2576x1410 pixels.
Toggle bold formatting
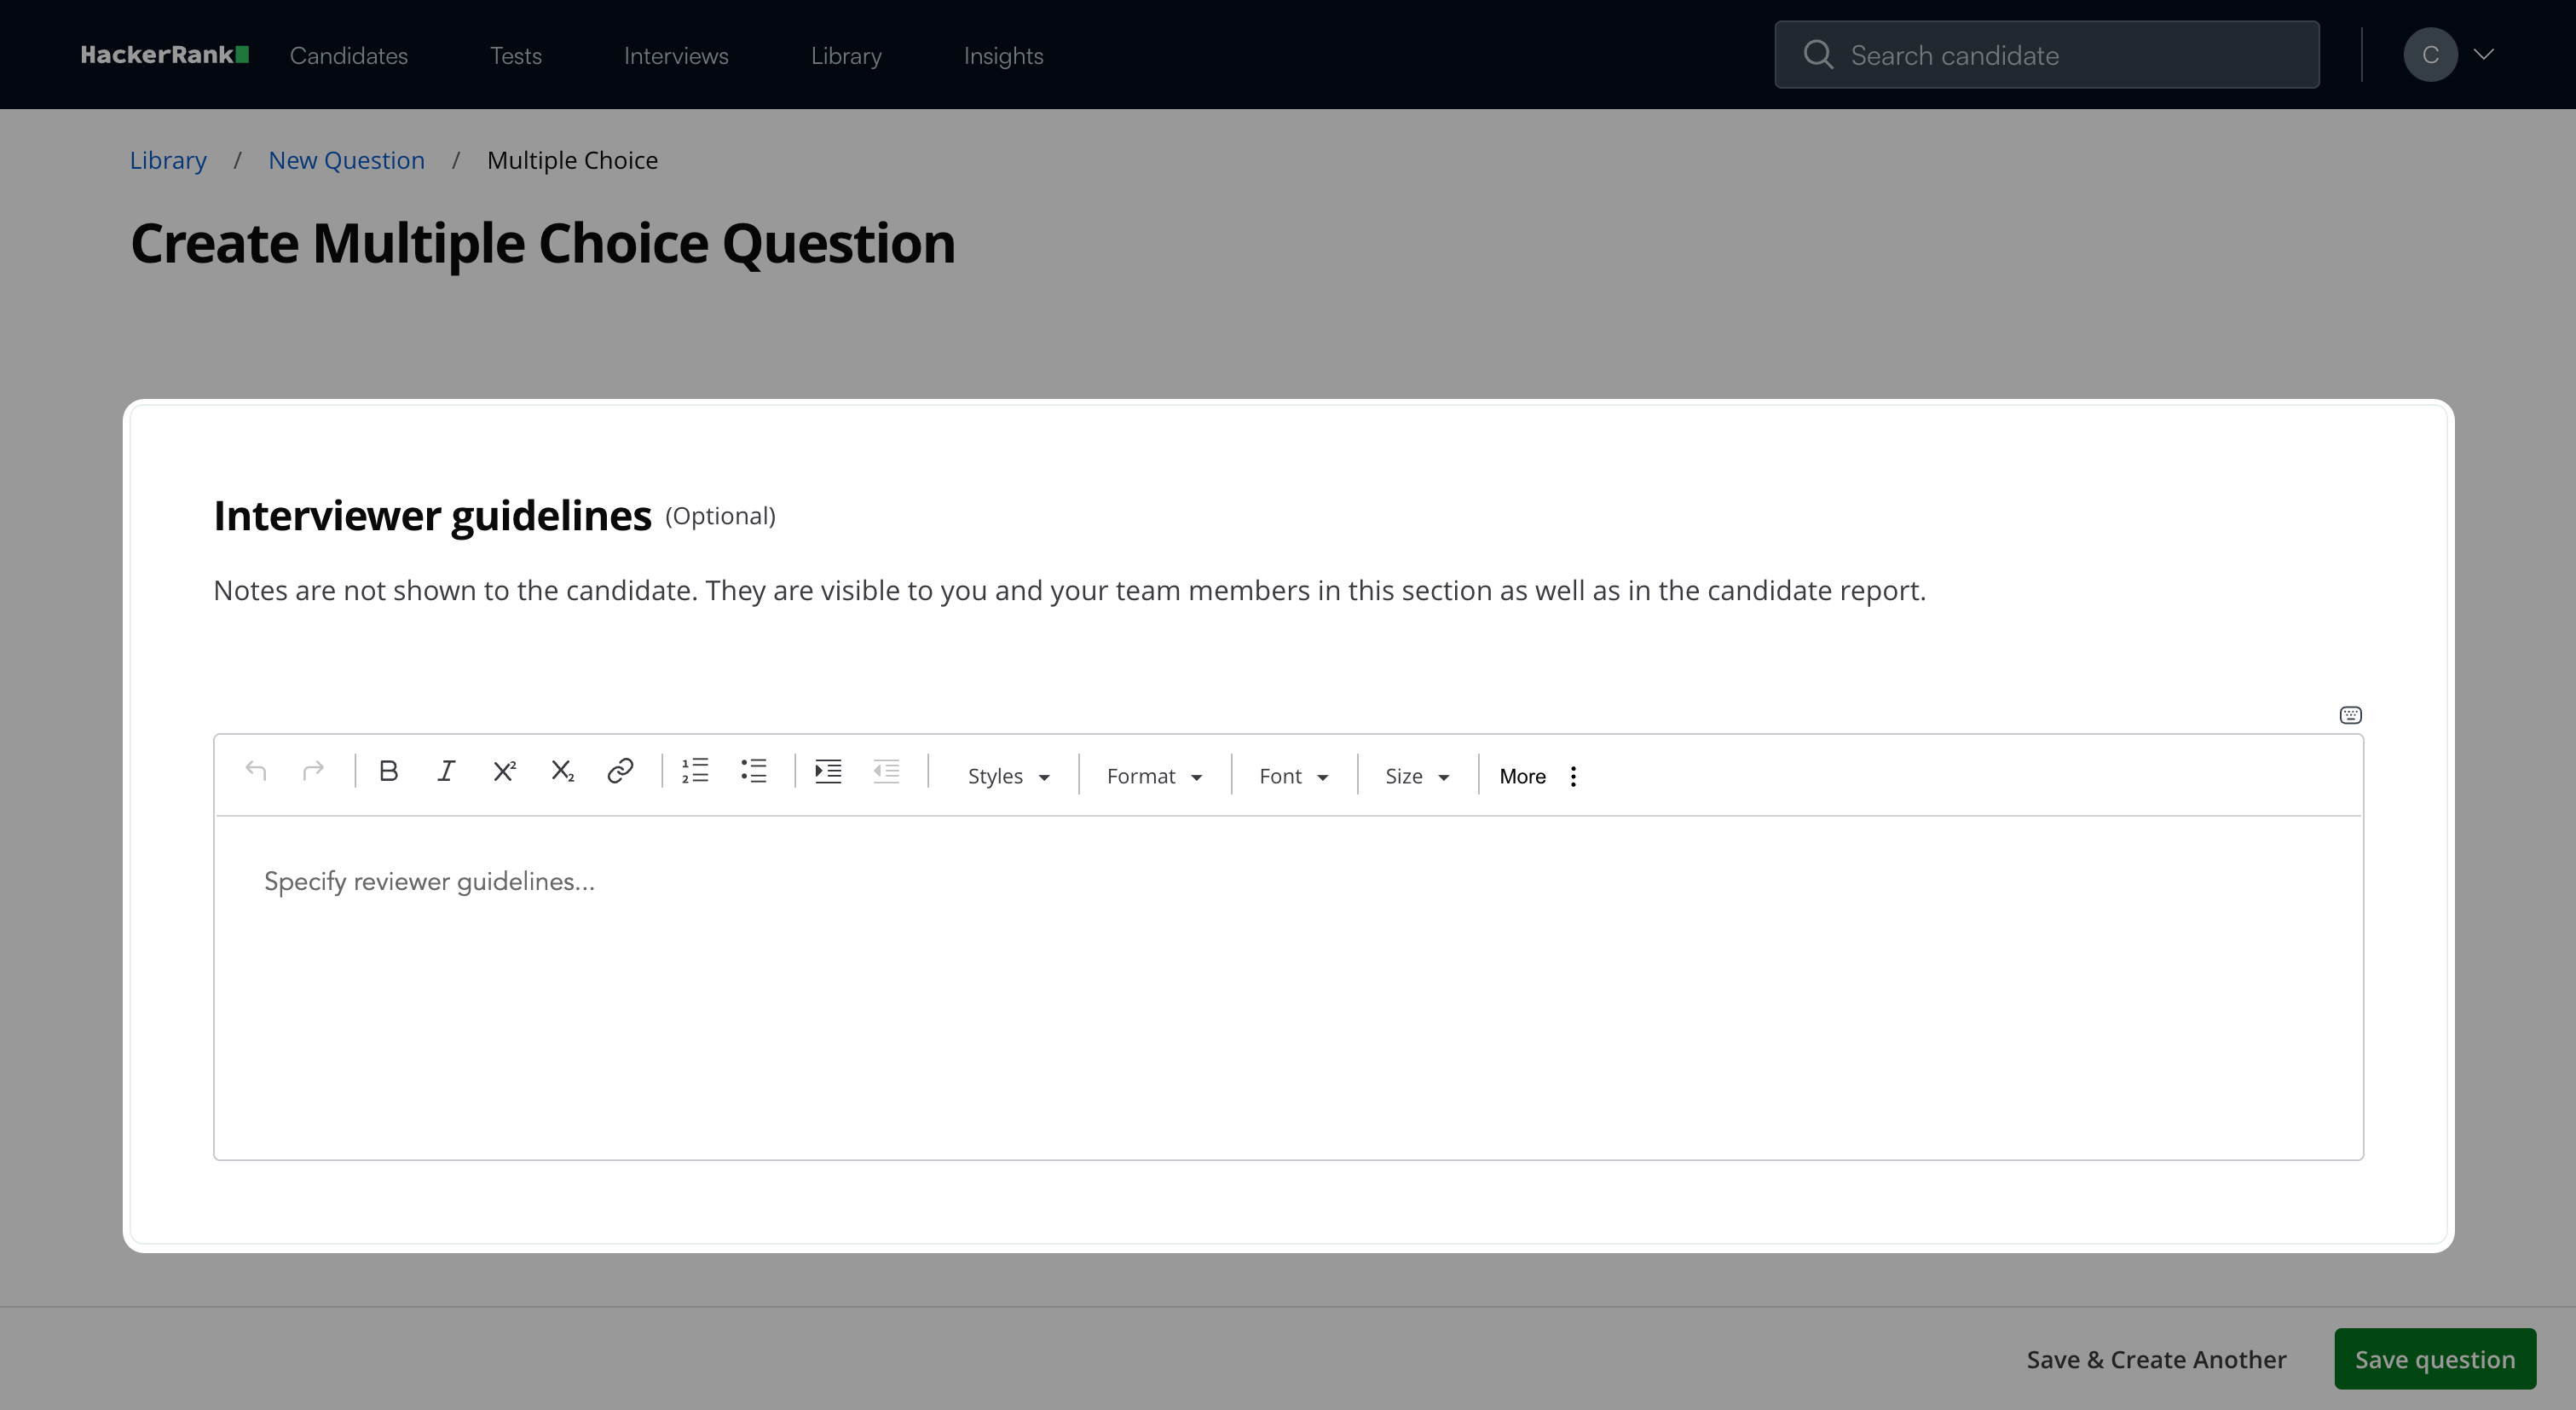pos(389,771)
